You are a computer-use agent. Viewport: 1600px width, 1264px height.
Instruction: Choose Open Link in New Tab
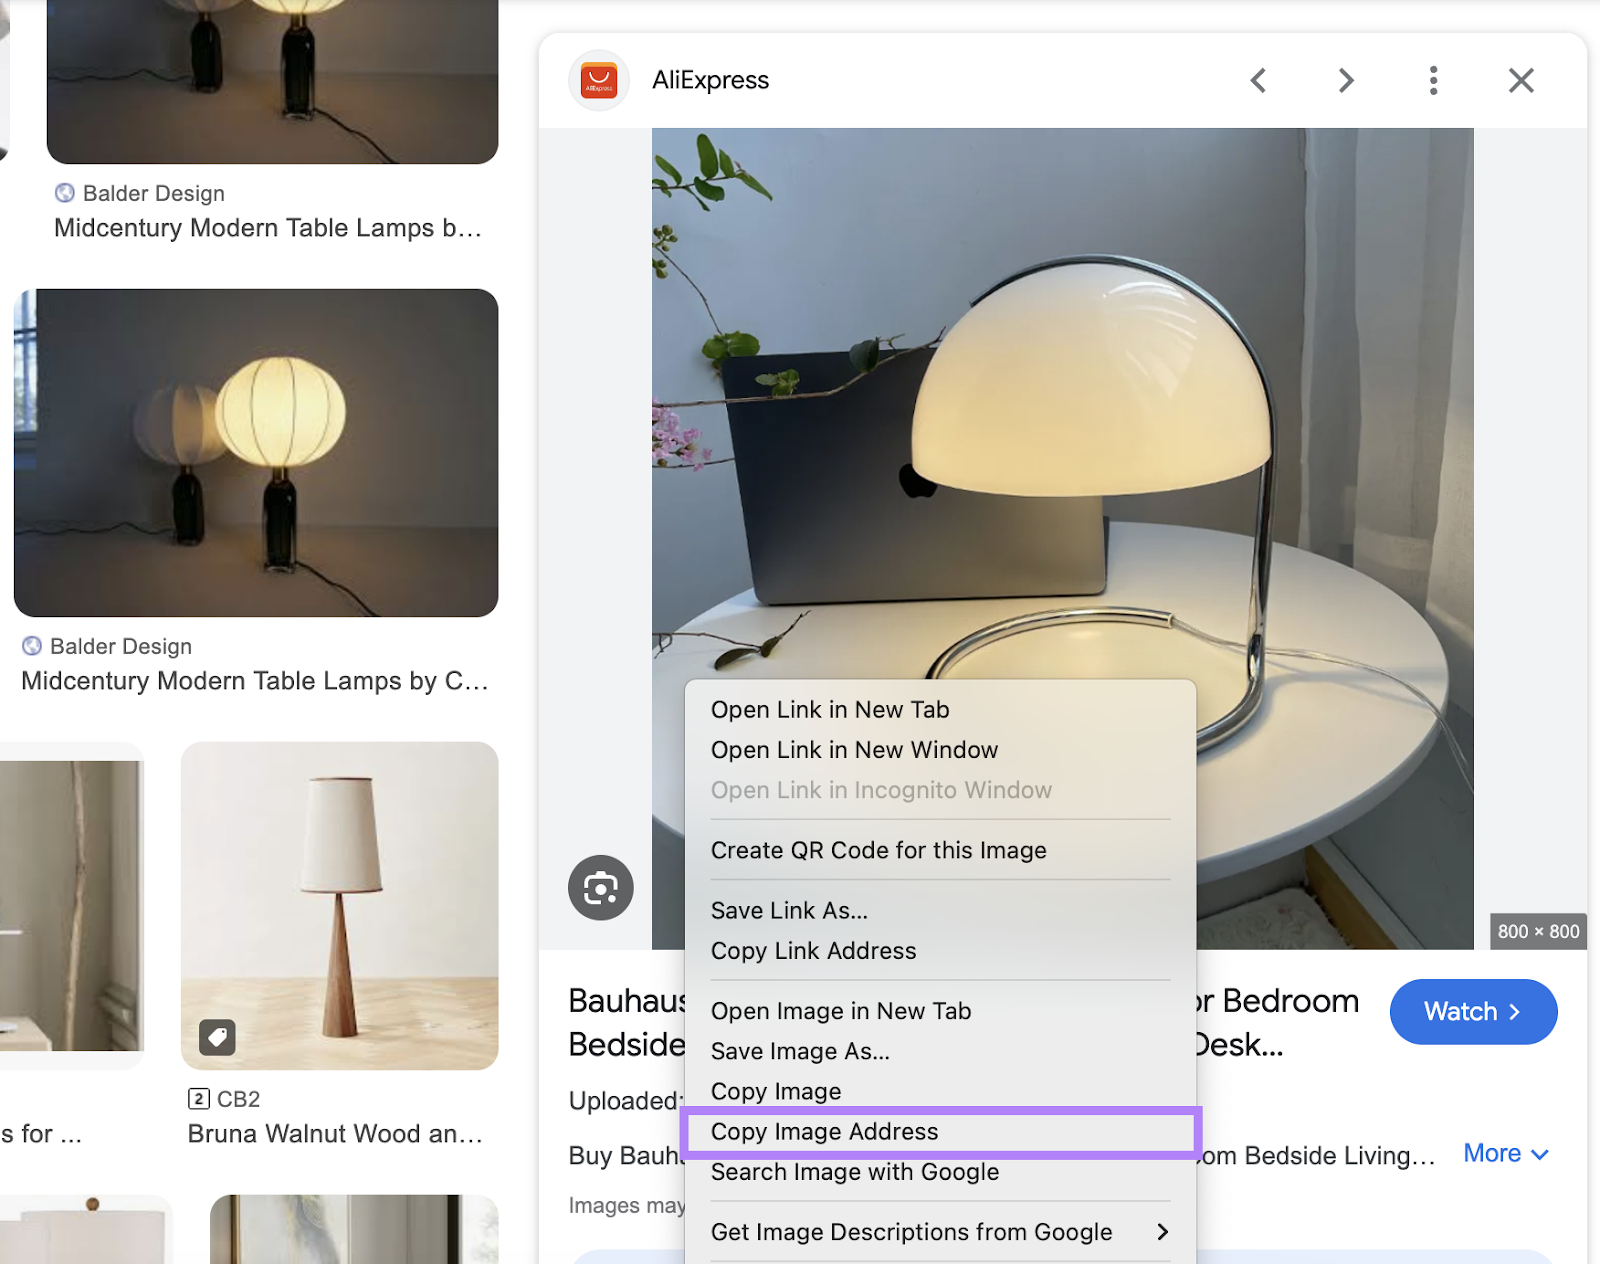pos(940,710)
